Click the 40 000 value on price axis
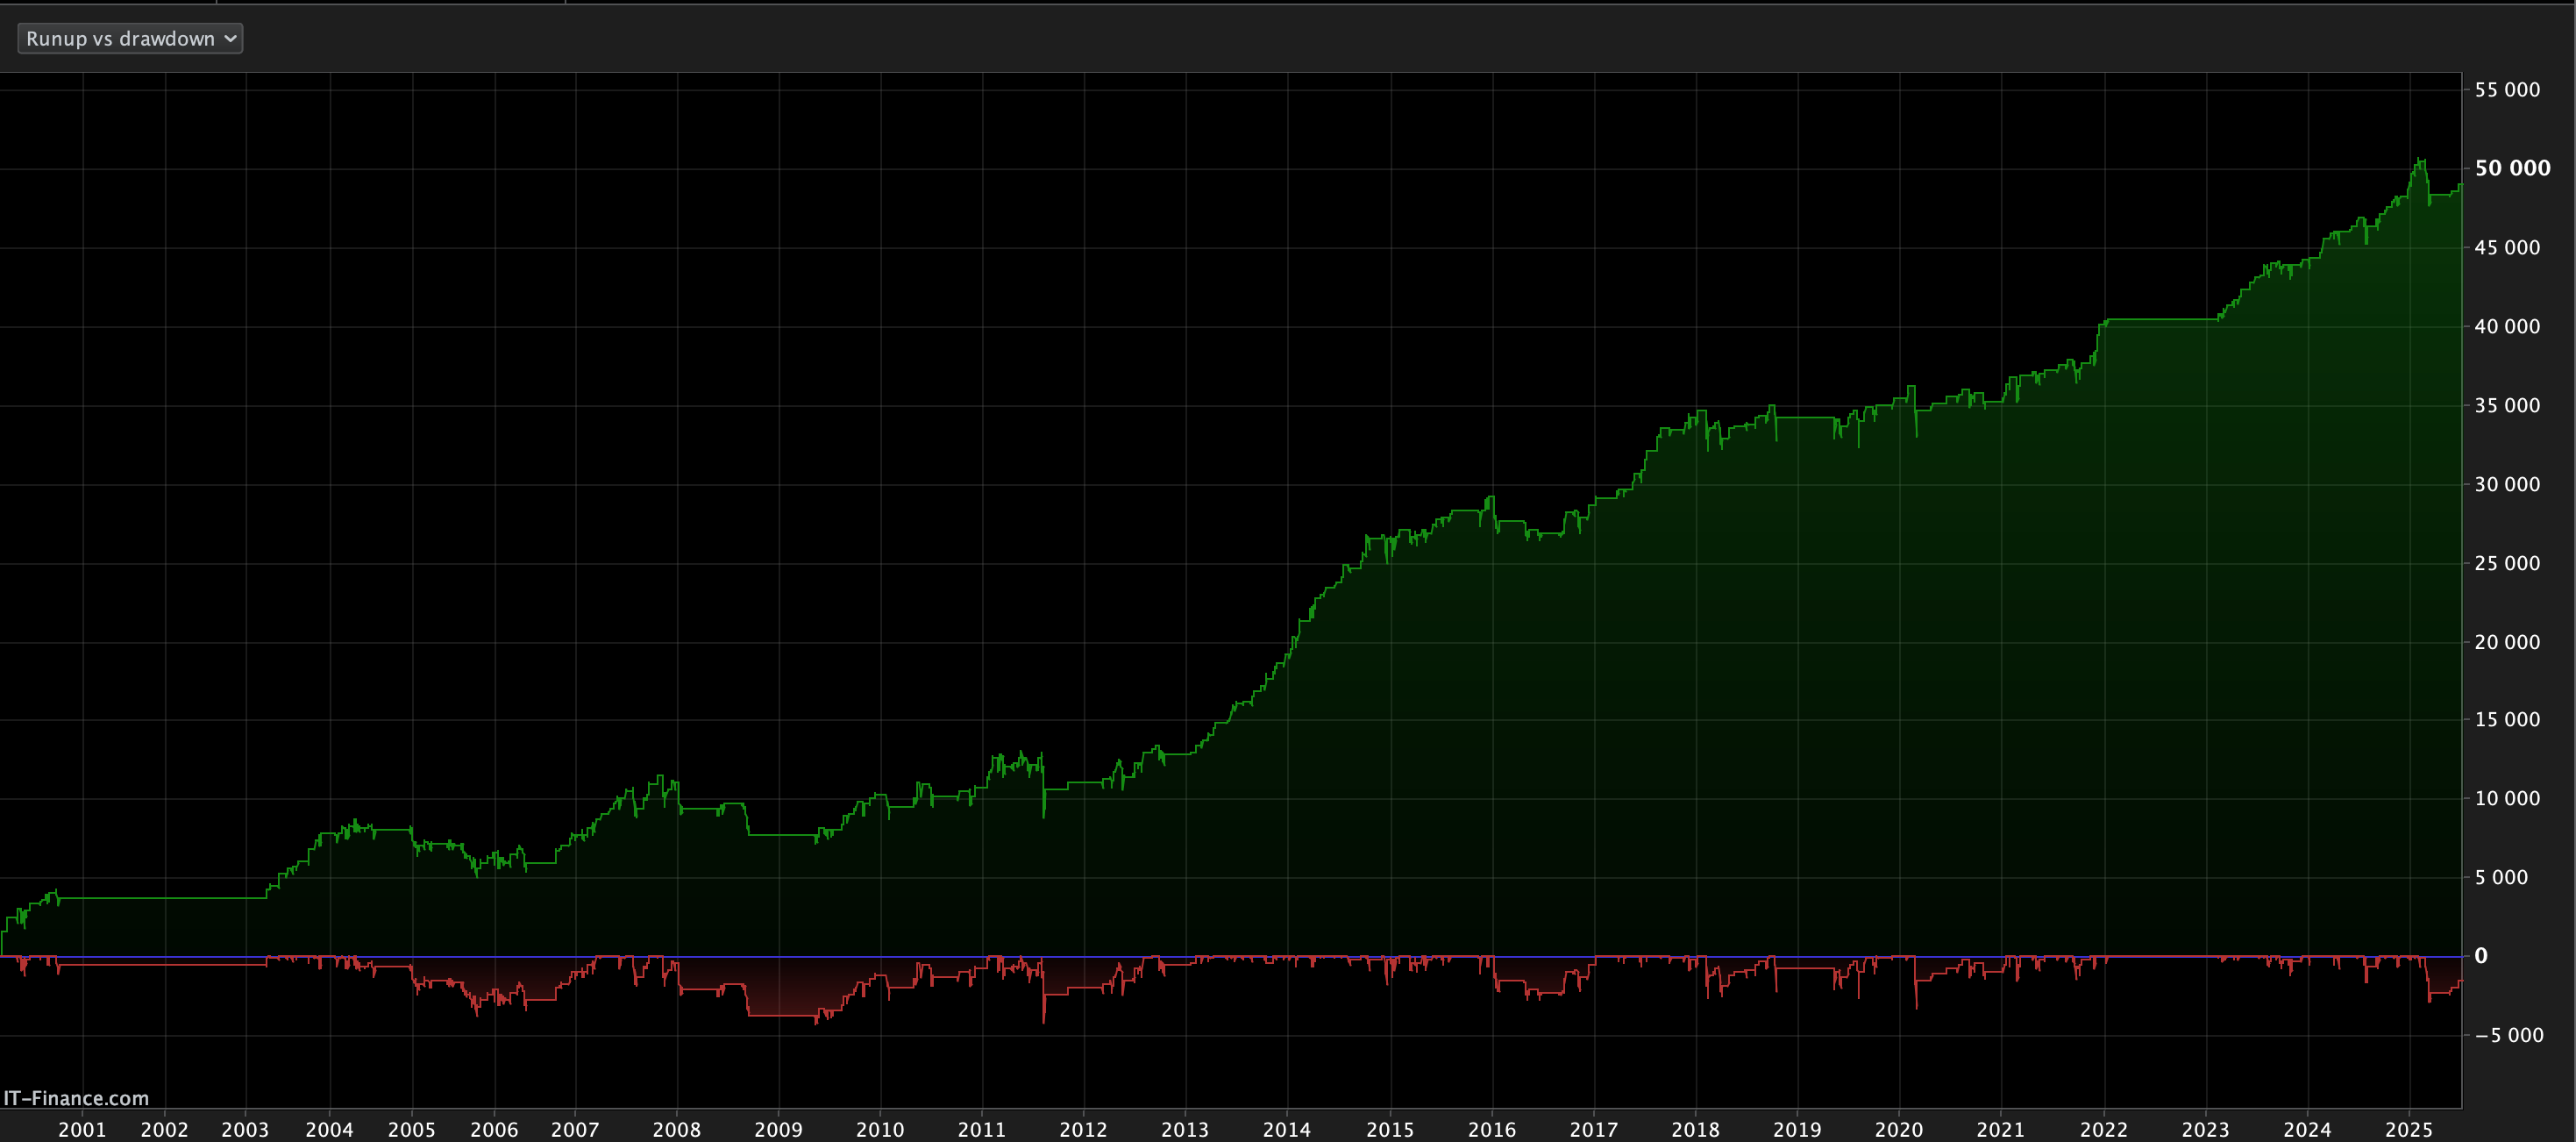This screenshot has width=2576, height=1142. (x=2507, y=326)
